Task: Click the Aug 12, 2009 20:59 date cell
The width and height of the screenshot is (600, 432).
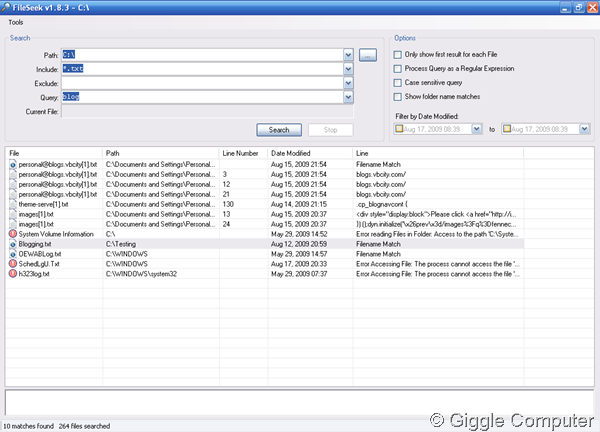Action: click(299, 244)
